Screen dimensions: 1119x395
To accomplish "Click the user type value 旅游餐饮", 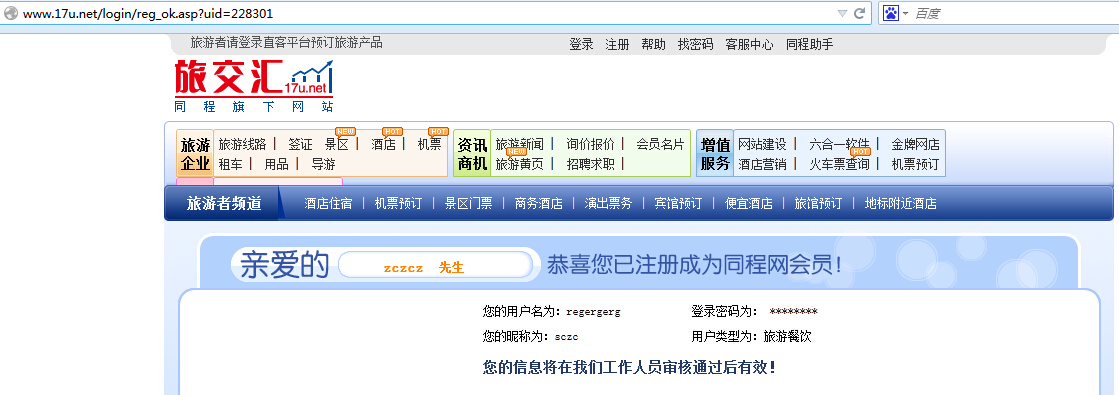I will coord(787,336).
